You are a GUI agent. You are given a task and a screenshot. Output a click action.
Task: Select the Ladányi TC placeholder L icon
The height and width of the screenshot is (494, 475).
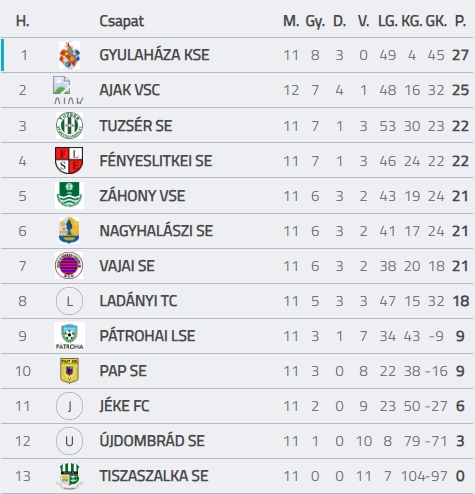point(69,301)
